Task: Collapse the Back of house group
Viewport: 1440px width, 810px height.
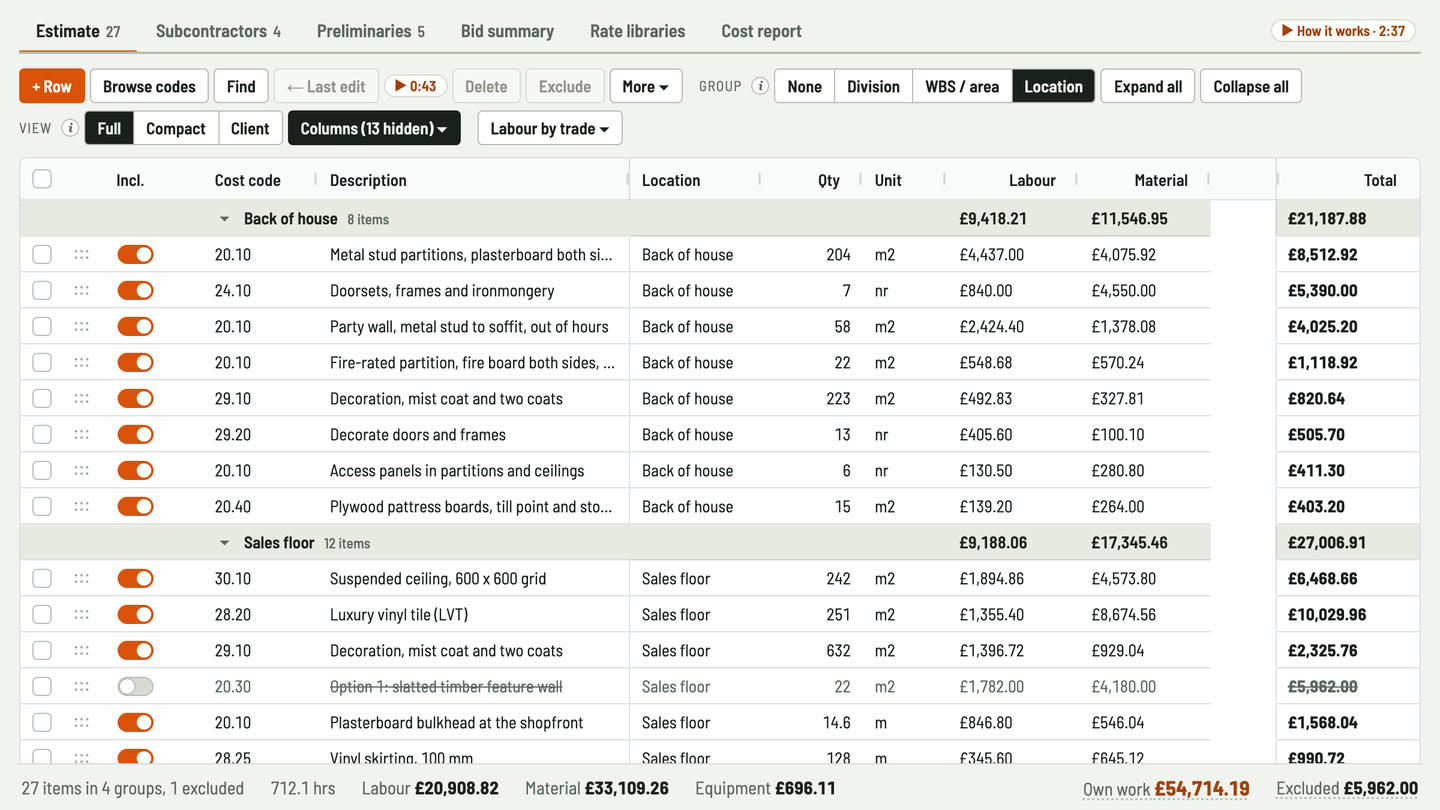Action: click(x=225, y=219)
